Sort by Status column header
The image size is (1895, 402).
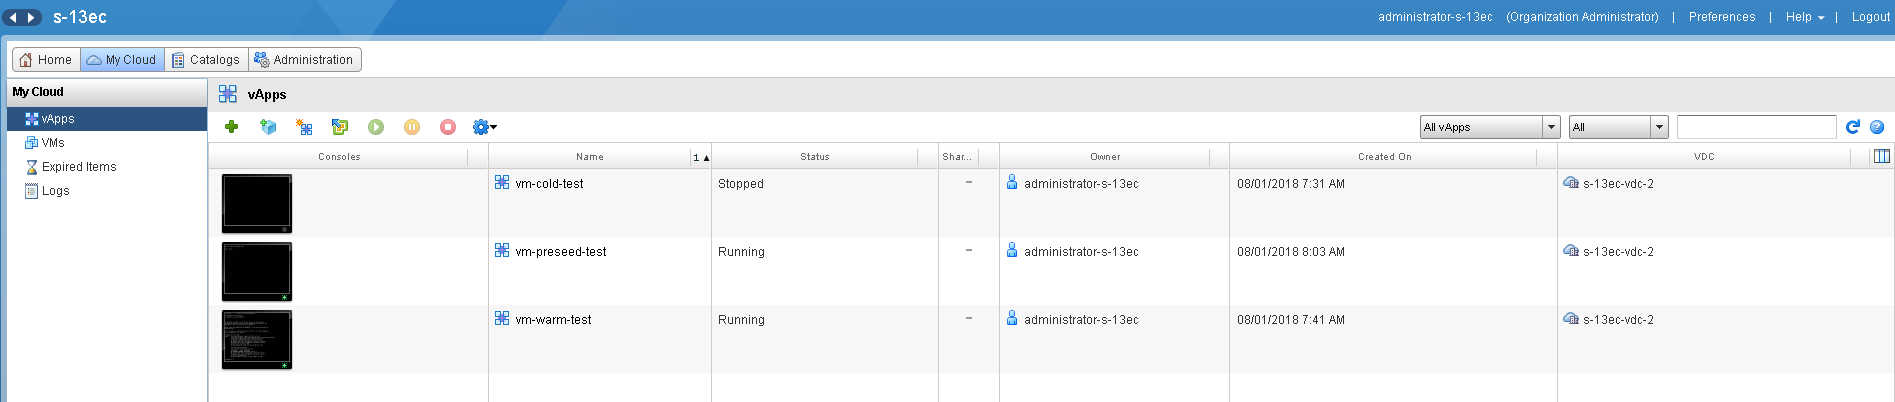tap(815, 156)
